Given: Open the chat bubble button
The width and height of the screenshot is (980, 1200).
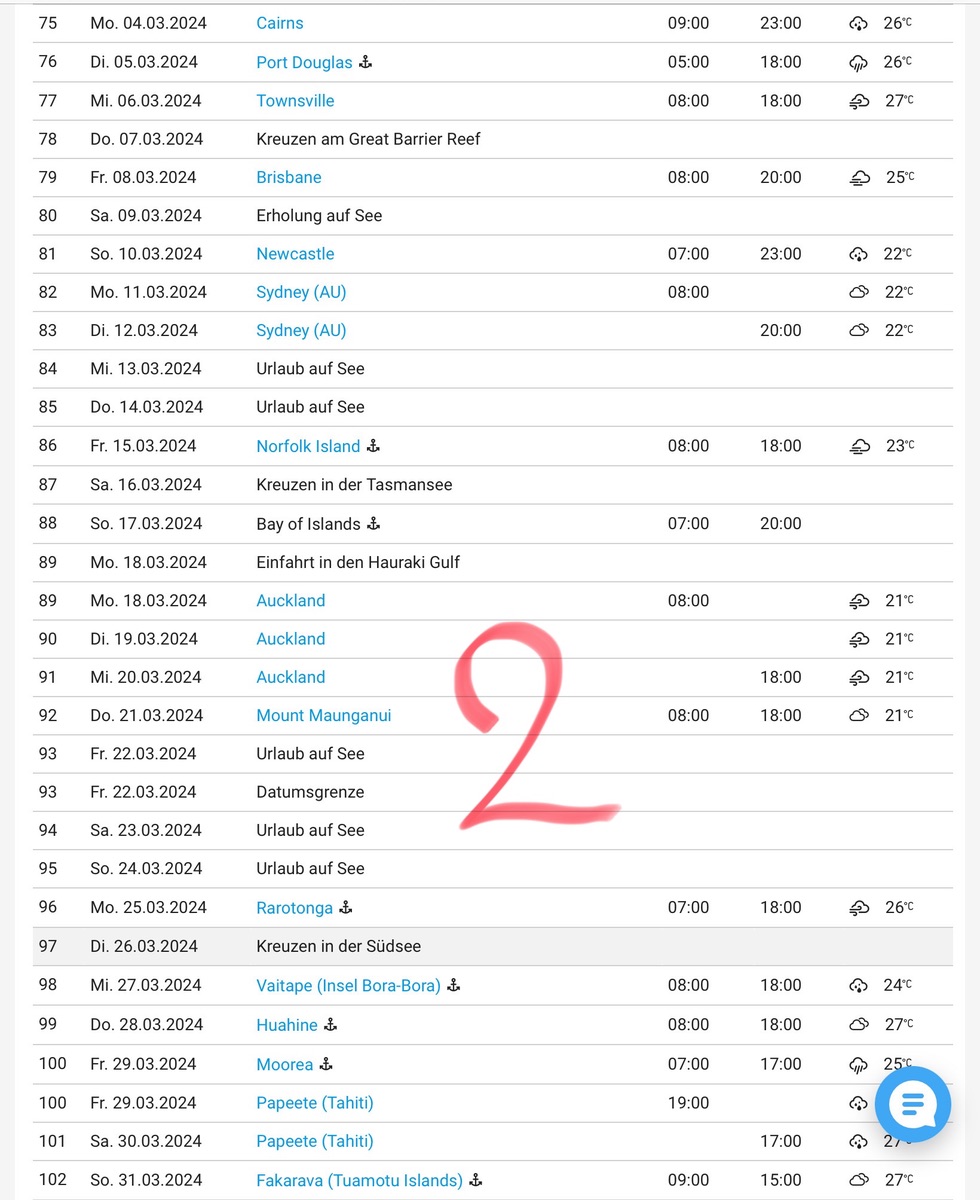Looking at the screenshot, I should tap(912, 1104).
